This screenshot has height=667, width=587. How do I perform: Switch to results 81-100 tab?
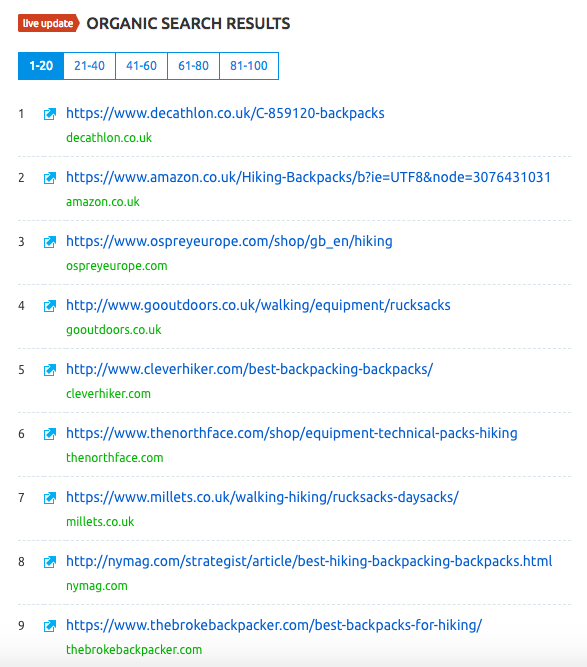249,66
